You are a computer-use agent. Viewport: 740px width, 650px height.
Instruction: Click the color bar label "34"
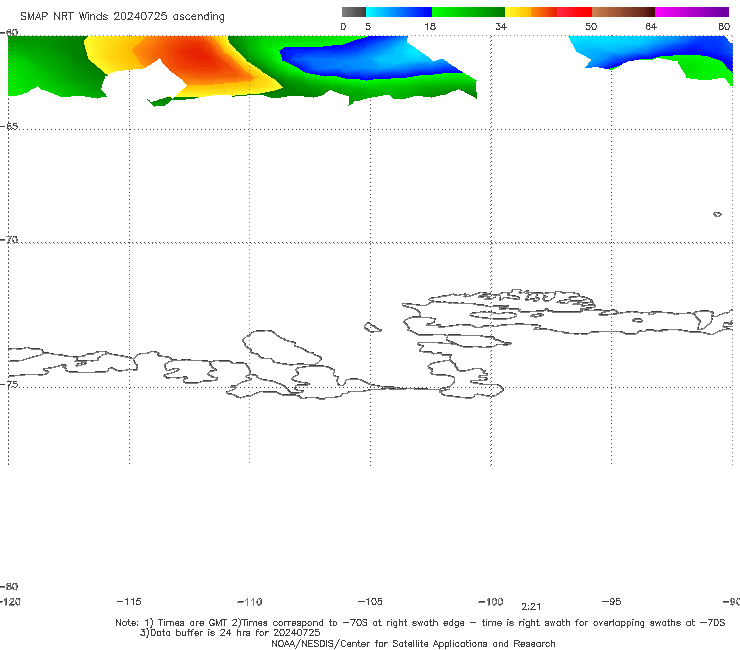pos(501,27)
